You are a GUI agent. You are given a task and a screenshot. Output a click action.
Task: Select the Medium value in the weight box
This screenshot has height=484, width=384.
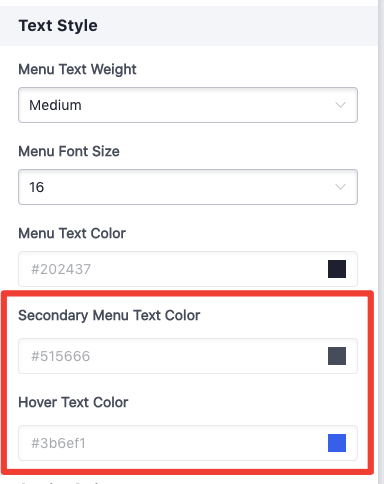(55, 105)
